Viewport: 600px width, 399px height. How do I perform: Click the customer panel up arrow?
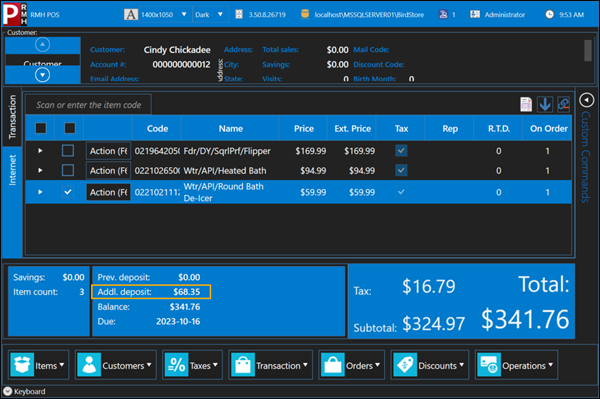pos(42,45)
